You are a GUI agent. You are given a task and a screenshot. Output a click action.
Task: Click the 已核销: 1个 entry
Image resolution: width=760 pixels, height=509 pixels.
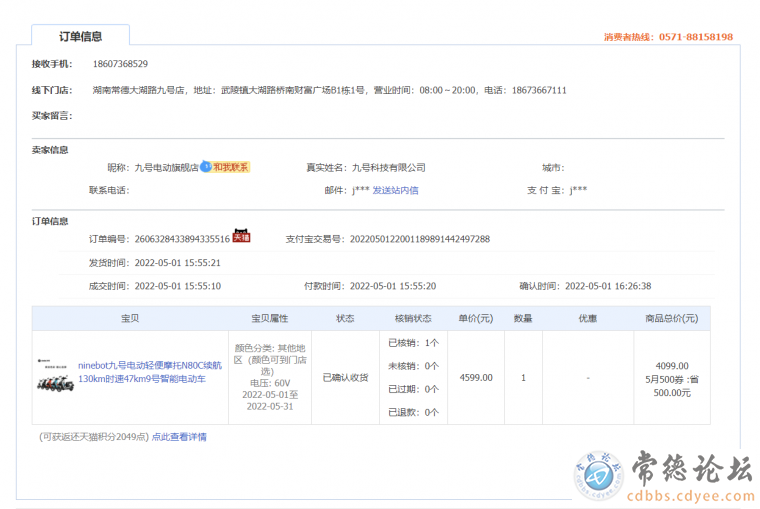point(413,343)
